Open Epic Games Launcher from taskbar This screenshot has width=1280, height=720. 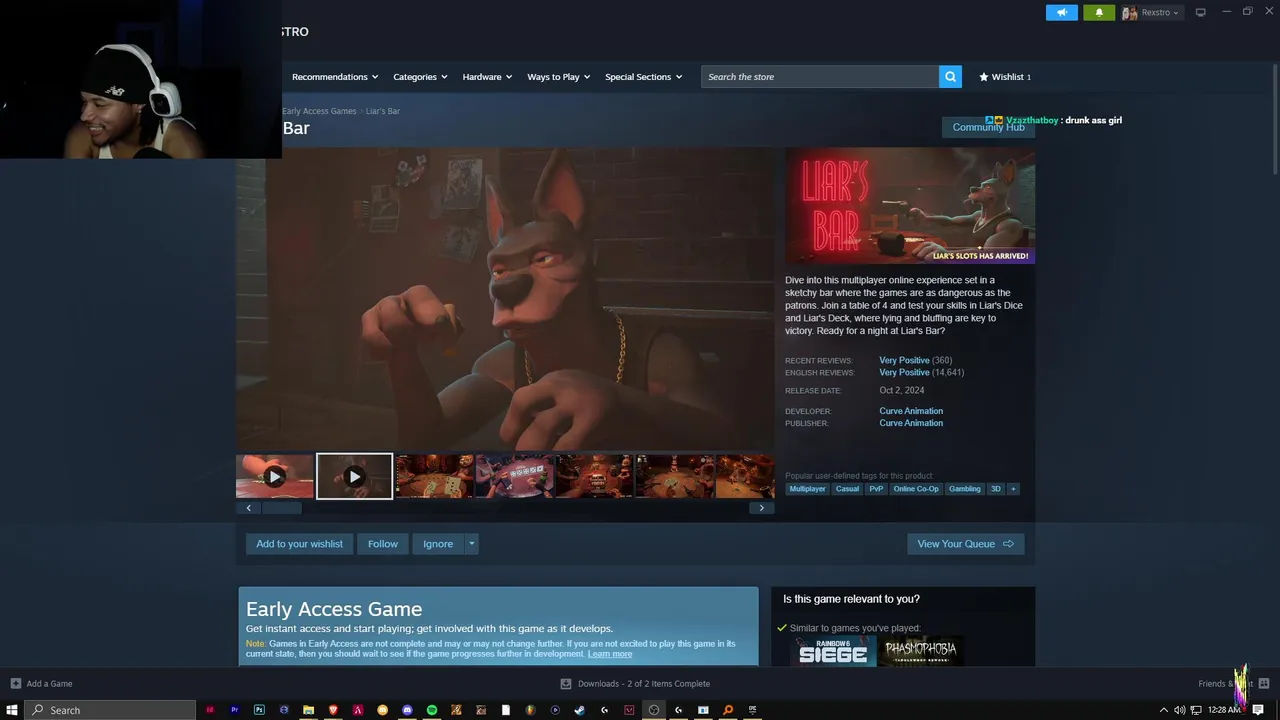[752, 710]
